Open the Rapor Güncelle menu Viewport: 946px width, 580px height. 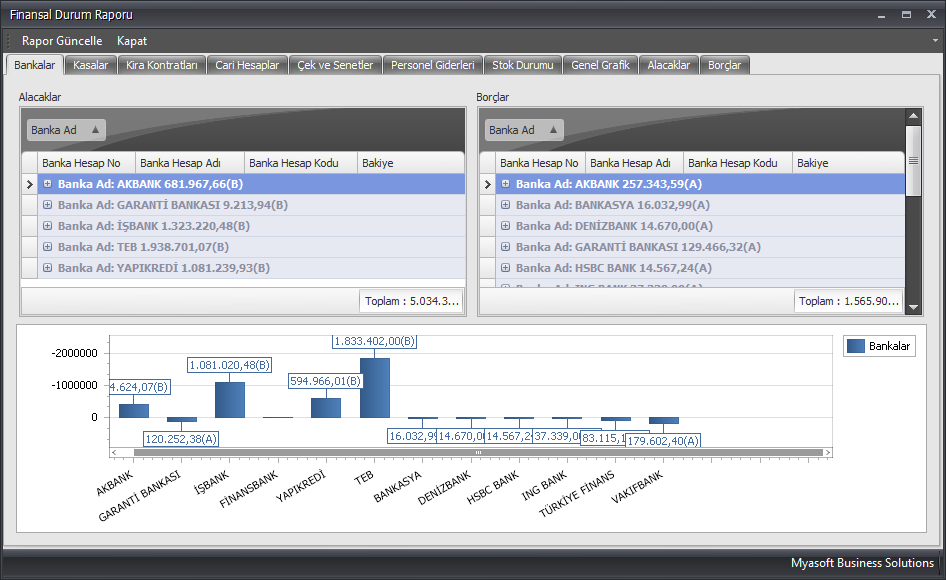62,41
